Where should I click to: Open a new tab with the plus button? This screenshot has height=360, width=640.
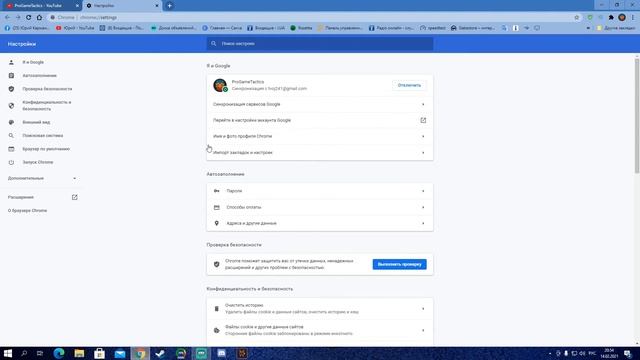169,6
